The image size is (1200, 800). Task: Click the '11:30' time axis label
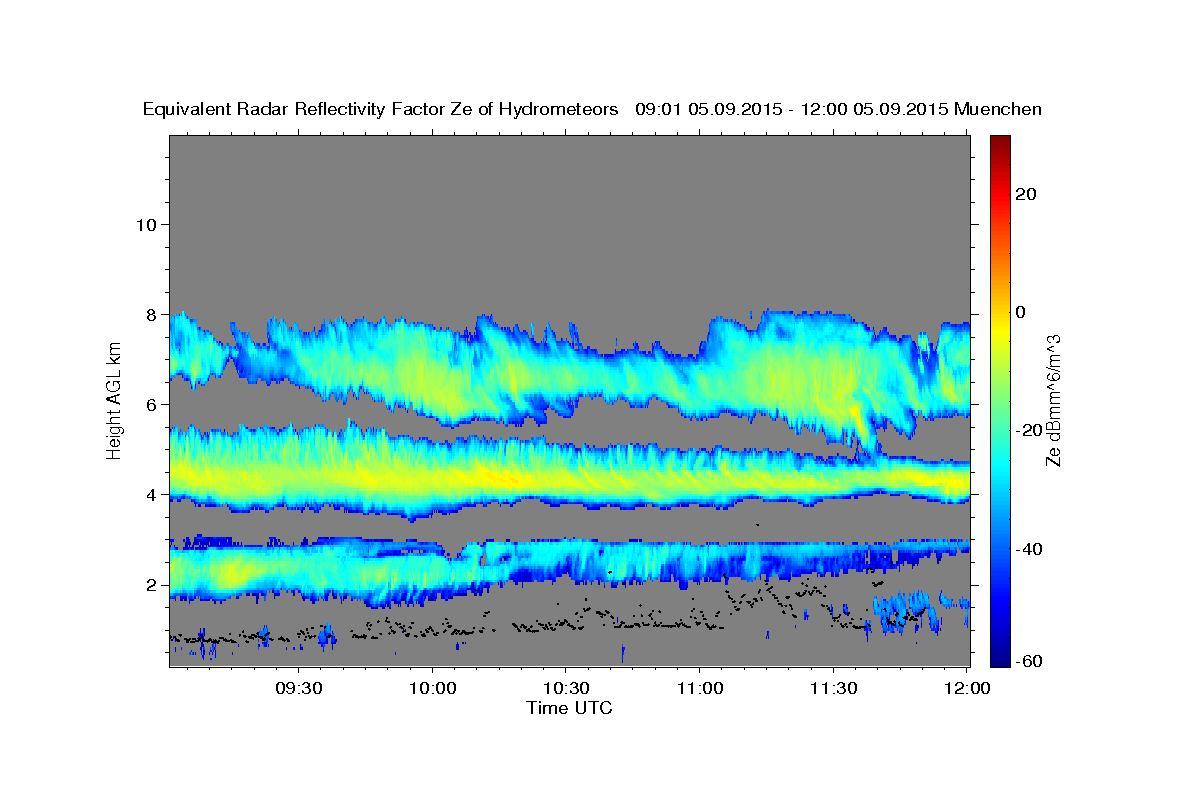[x=832, y=689]
